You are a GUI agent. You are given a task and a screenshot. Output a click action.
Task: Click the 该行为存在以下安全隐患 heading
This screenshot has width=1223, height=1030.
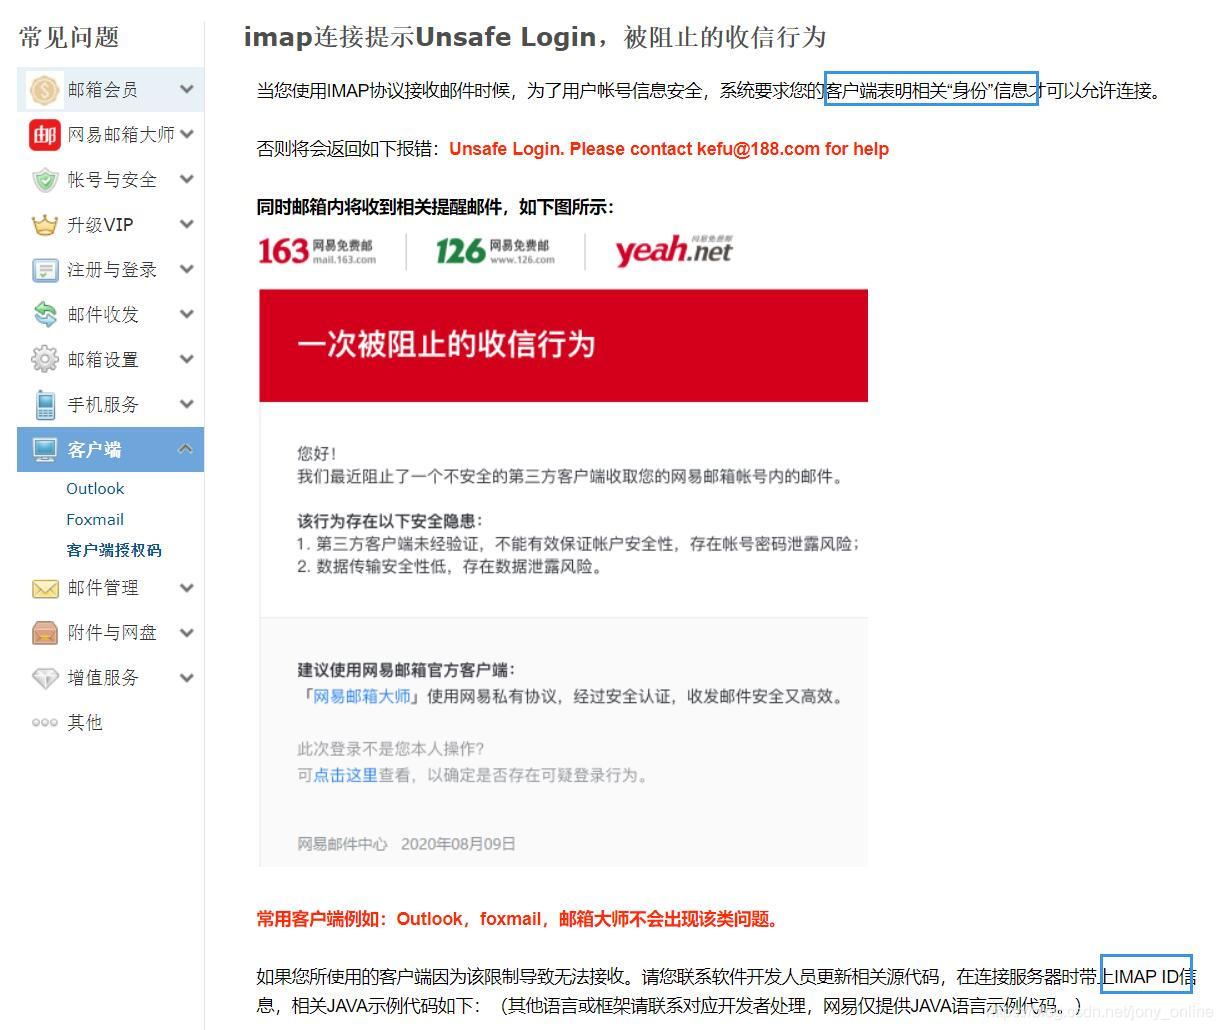[390, 521]
